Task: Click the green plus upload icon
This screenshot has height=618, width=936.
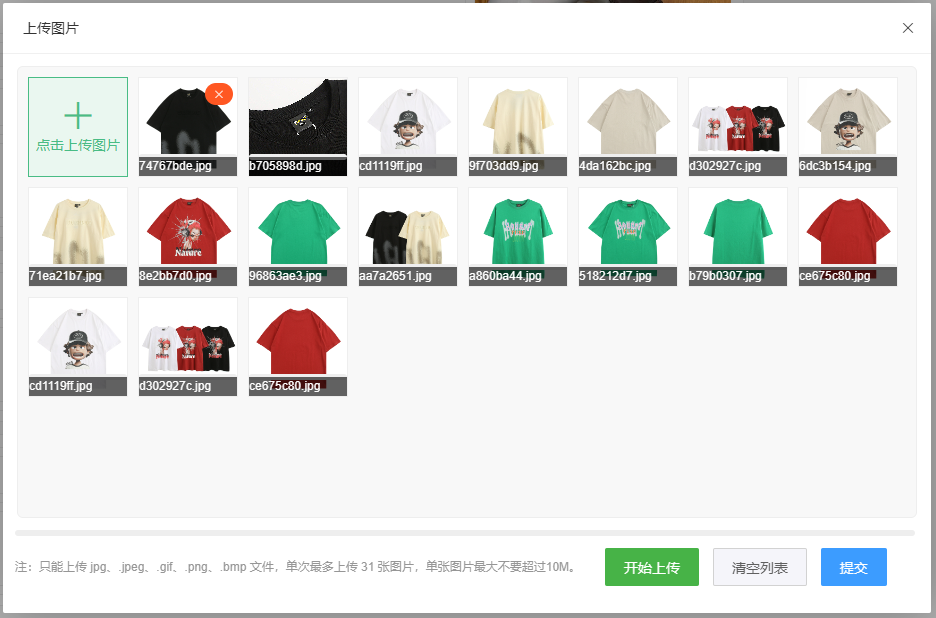Action: click(x=78, y=116)
